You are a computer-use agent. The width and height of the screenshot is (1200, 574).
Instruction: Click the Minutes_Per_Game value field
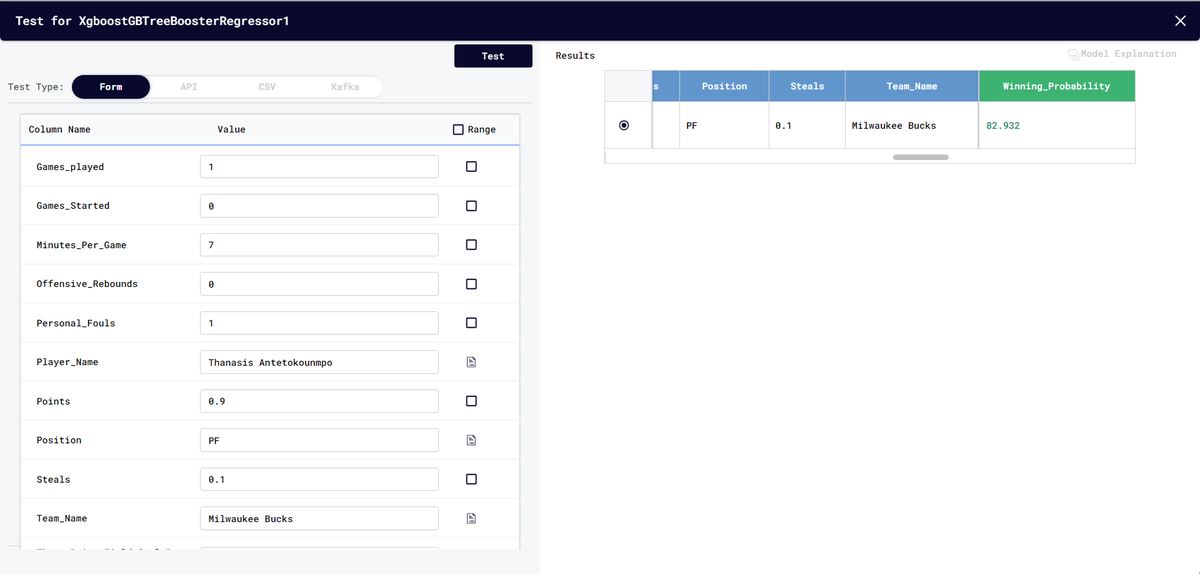point(319,245)
